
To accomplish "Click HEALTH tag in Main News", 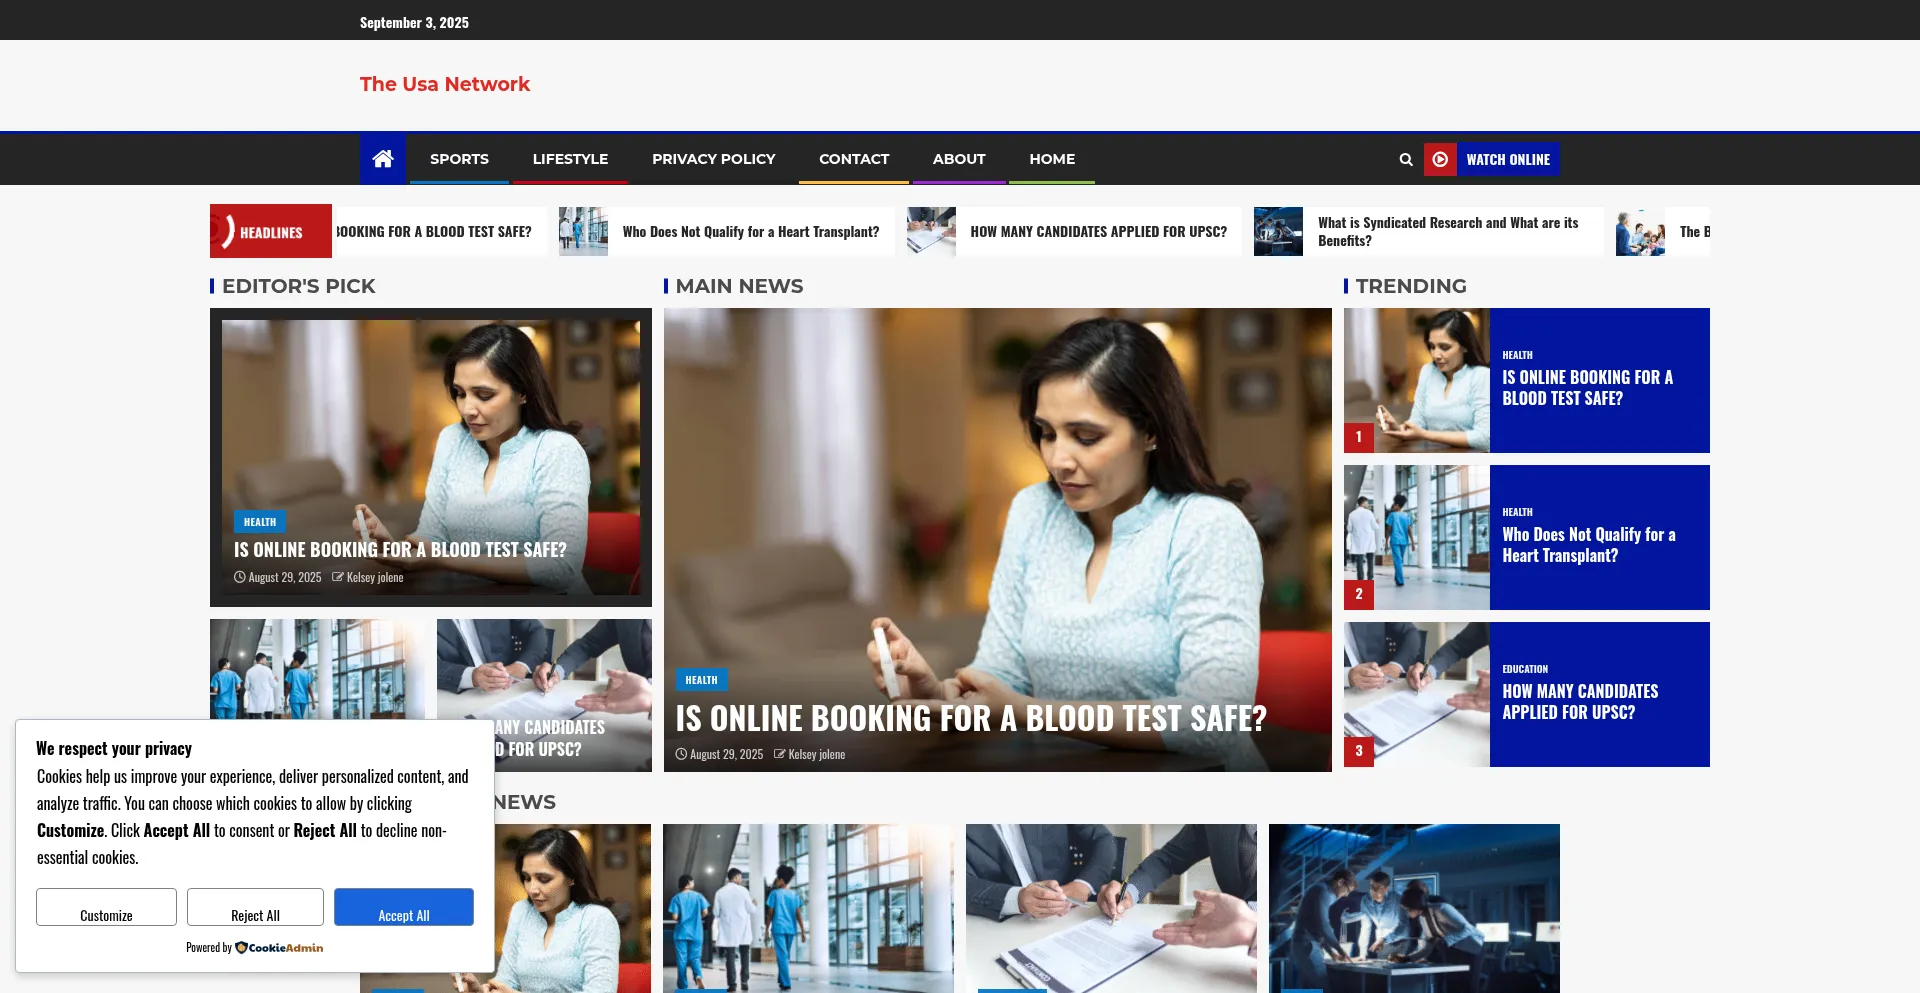I will click(x=701, y=680).
